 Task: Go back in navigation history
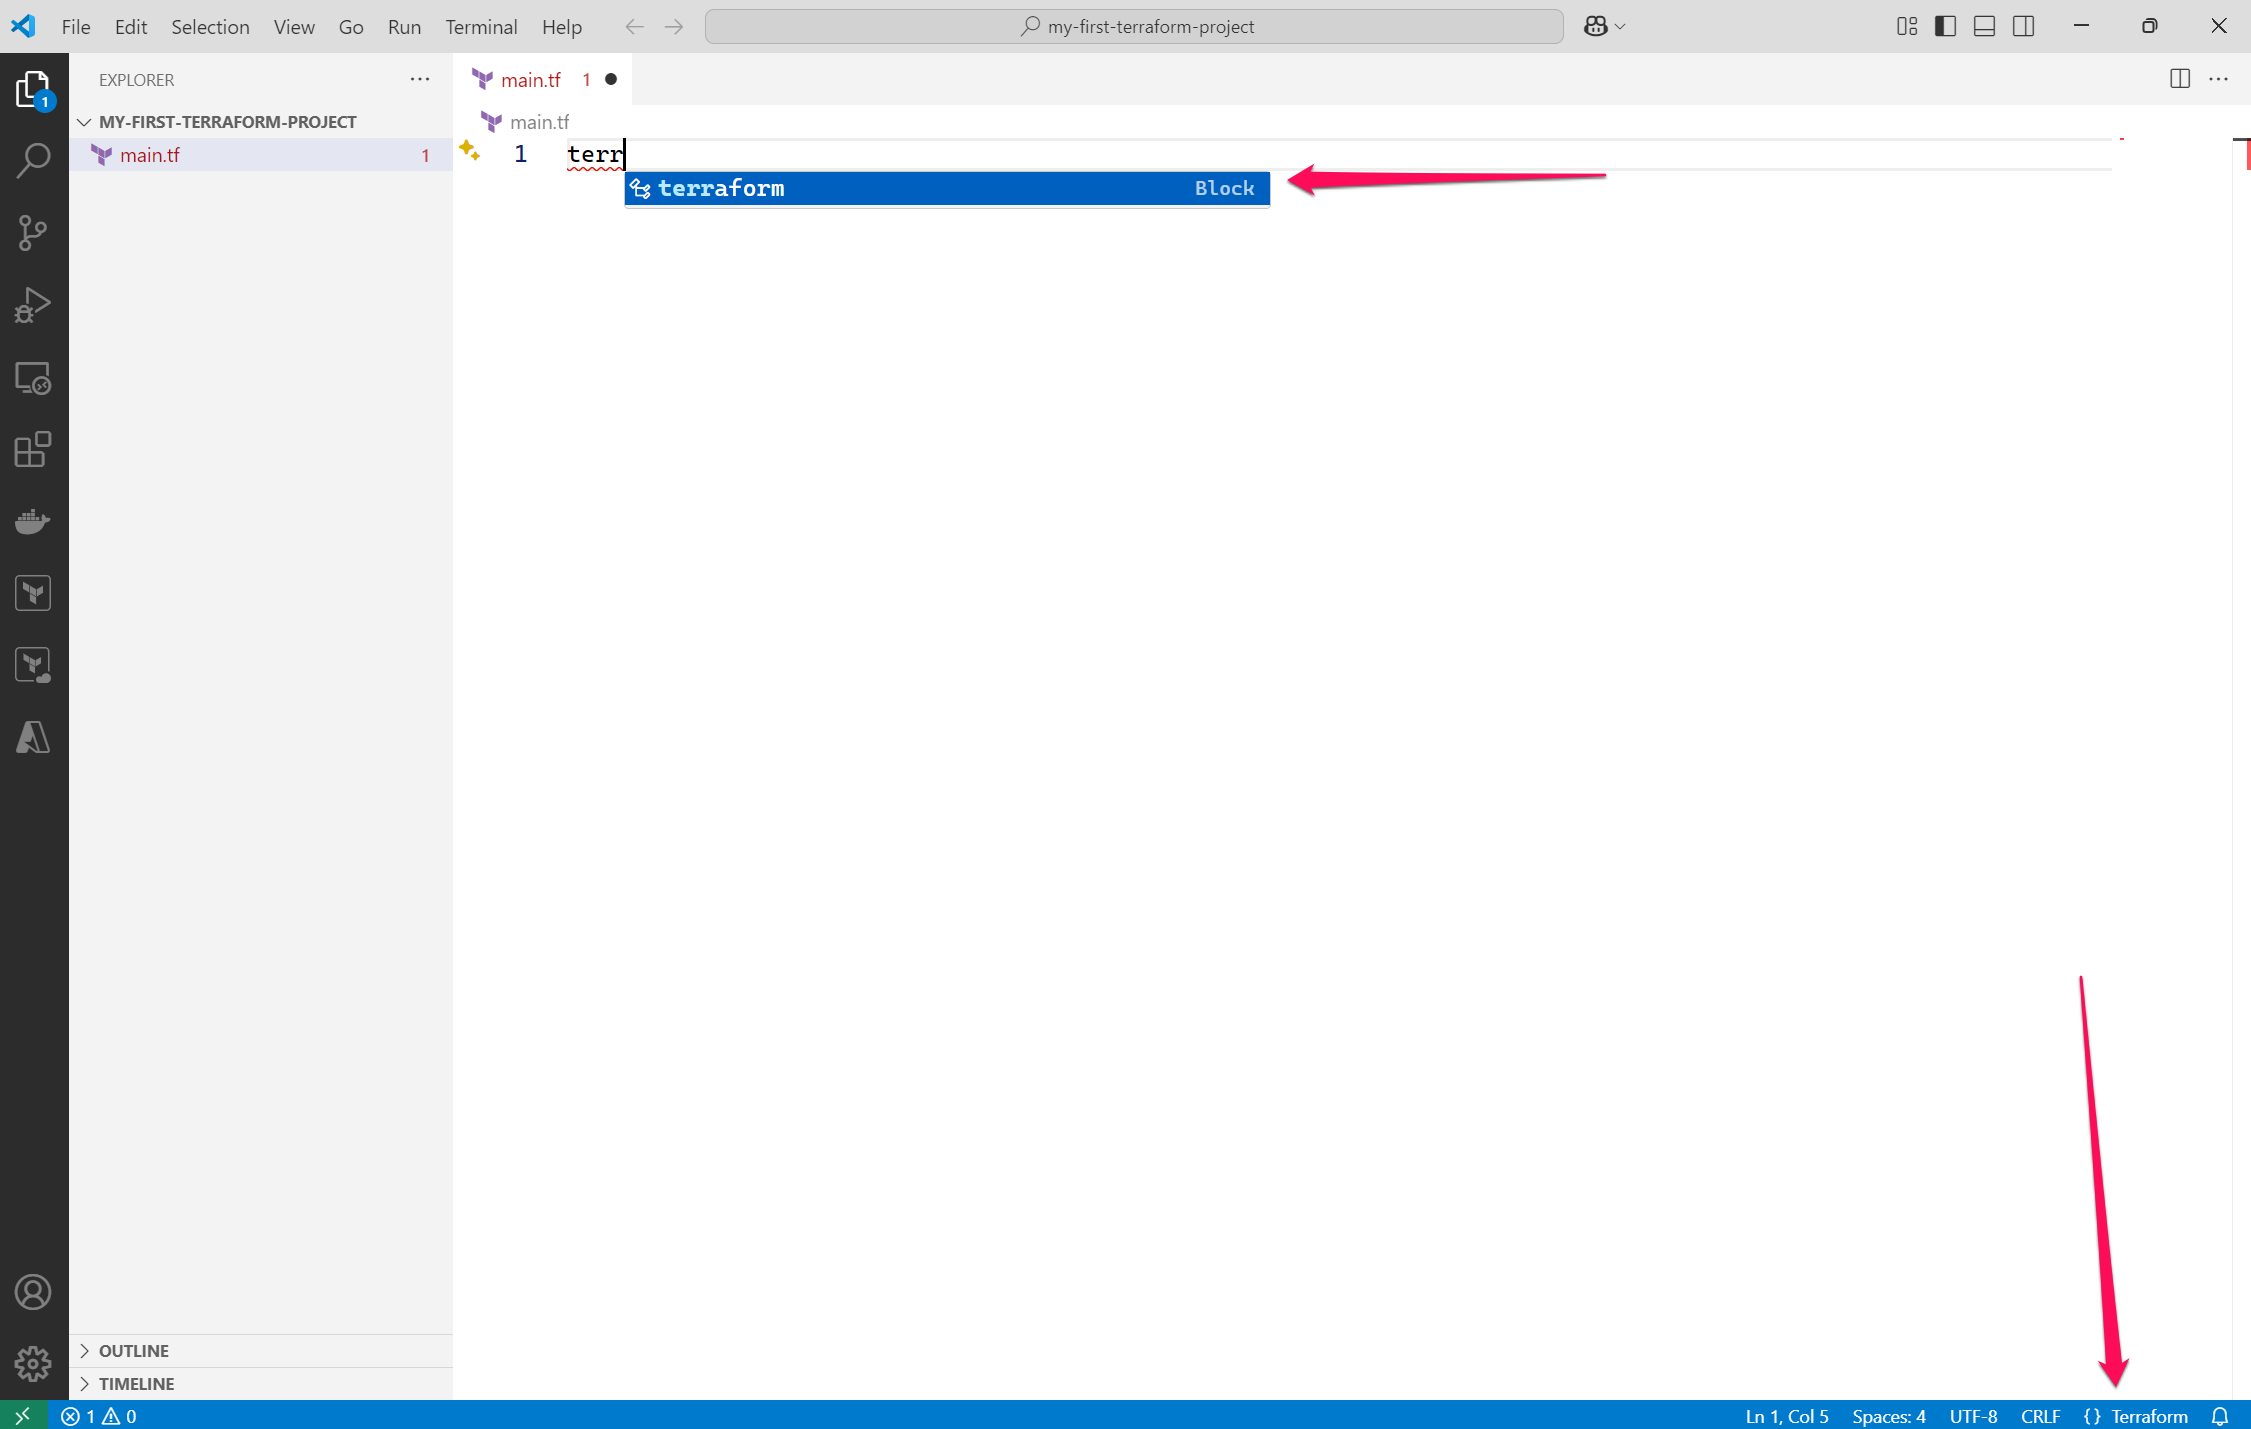(x=634, y=27)
